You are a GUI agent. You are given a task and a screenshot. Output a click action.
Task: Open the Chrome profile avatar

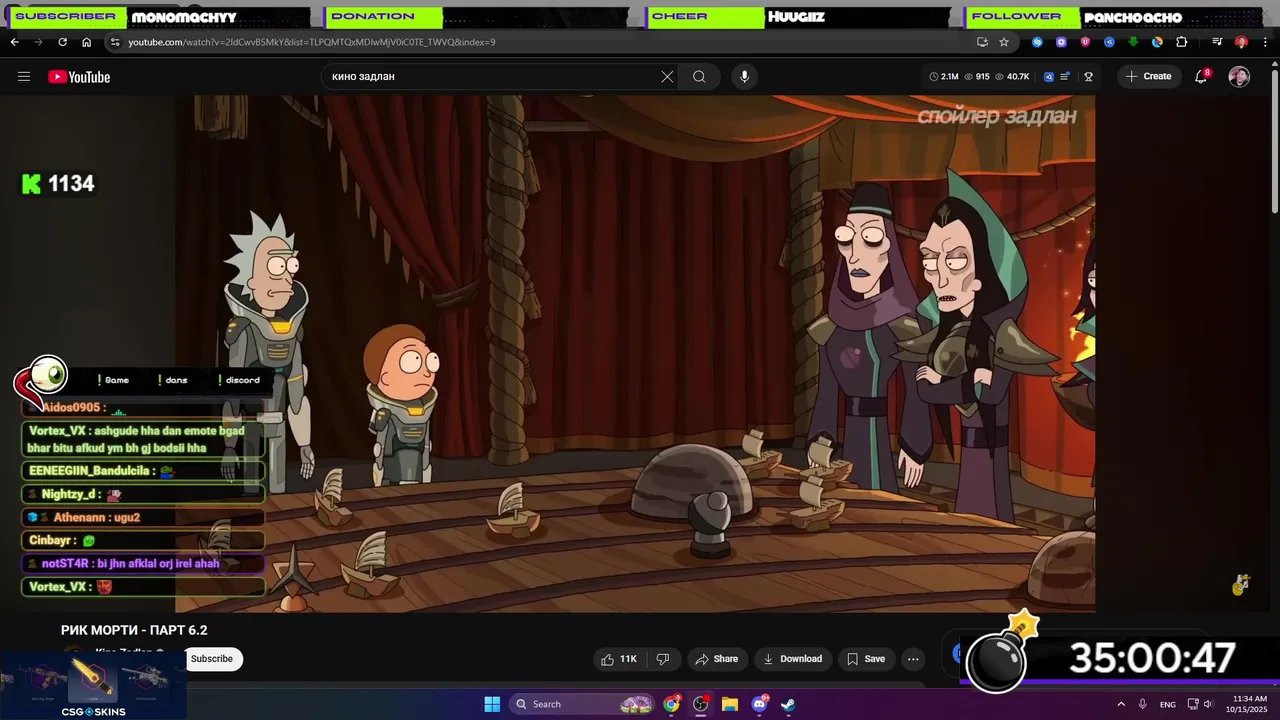(1241, 42)
